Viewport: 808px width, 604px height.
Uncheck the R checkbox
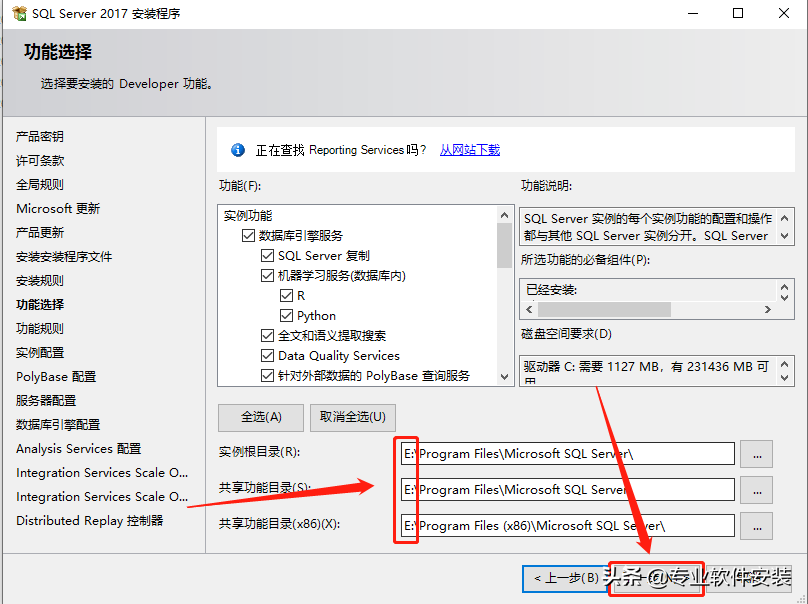click(x=287, y=295)
